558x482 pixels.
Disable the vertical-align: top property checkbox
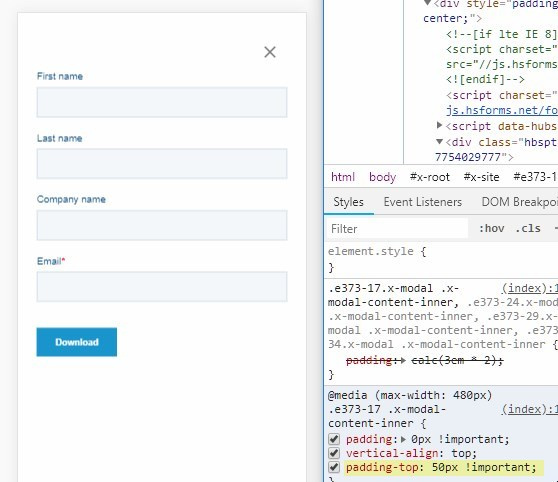334,453
